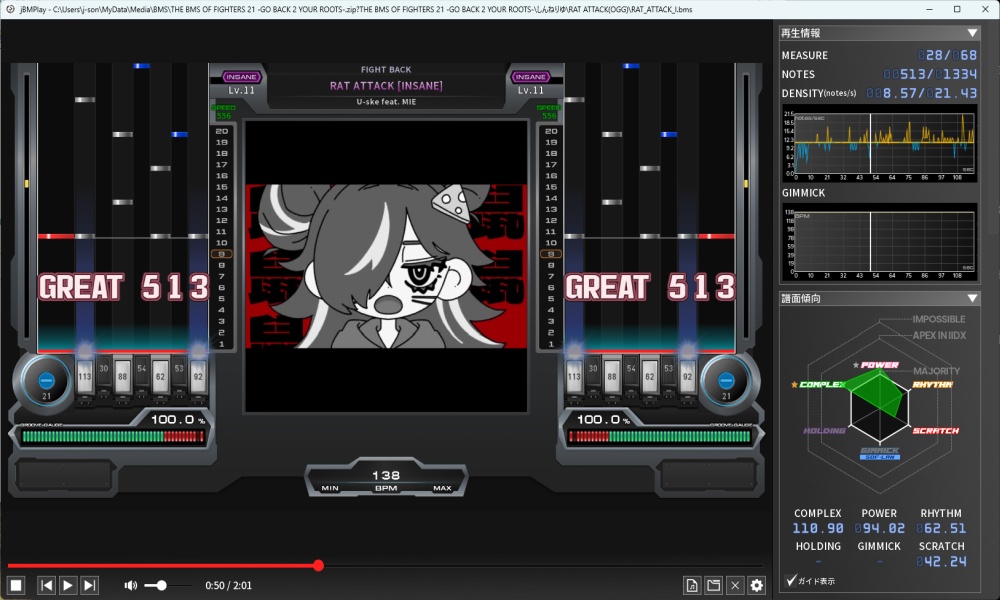1000x600 pixels.
Task: Open folder icon in bottom toolbar
Action: pos(714,585)
